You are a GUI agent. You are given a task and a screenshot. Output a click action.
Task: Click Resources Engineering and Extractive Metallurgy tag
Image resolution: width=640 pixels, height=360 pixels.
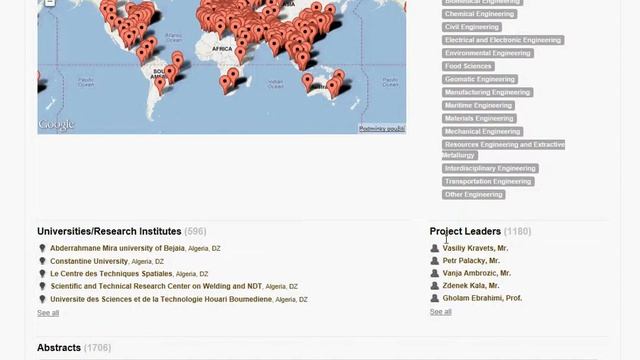click(503, 149)
